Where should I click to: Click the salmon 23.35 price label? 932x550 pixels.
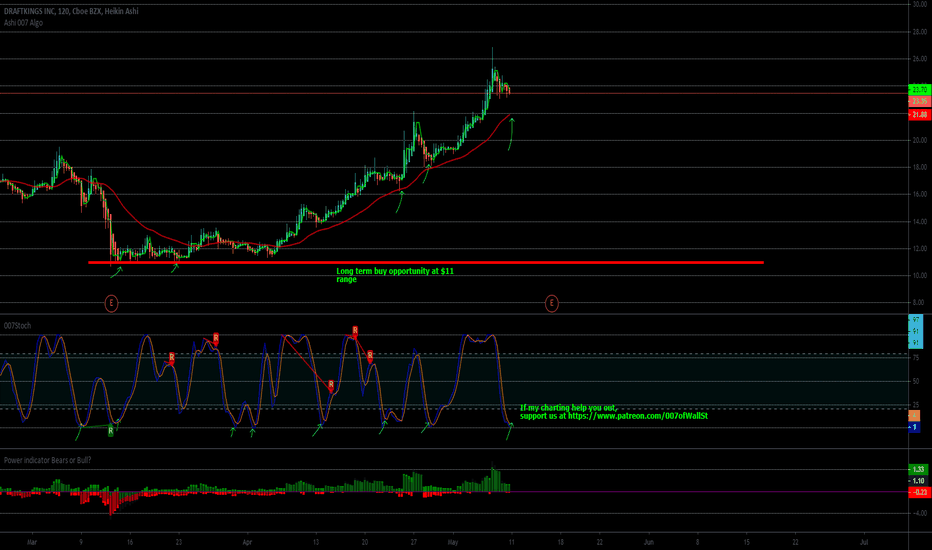point(920,101)
